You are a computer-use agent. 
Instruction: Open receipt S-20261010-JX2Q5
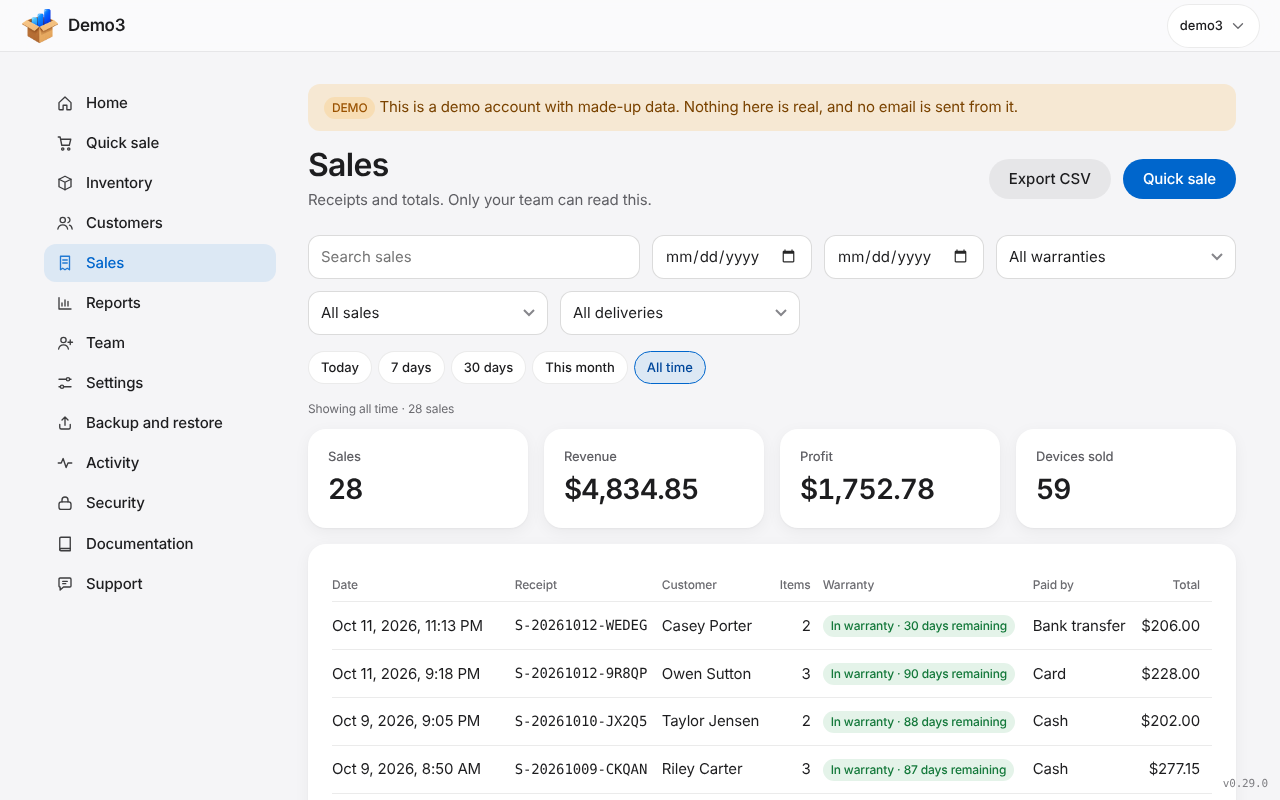(581, 721)
